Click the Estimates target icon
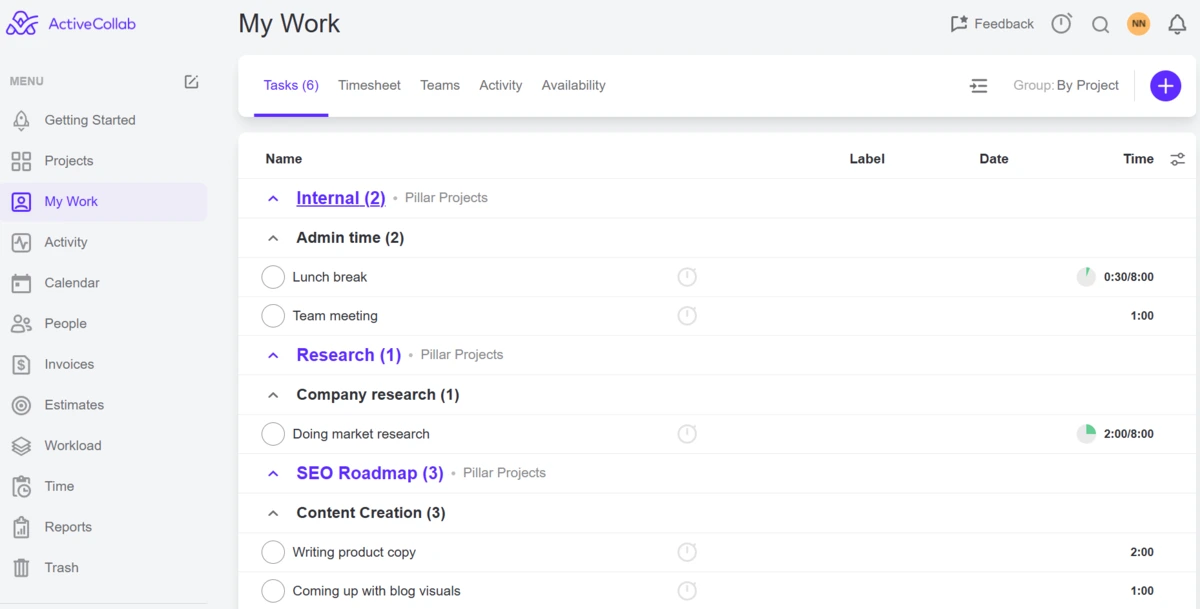The width and height of the screenshot is (1200, 609). (21, 405)
